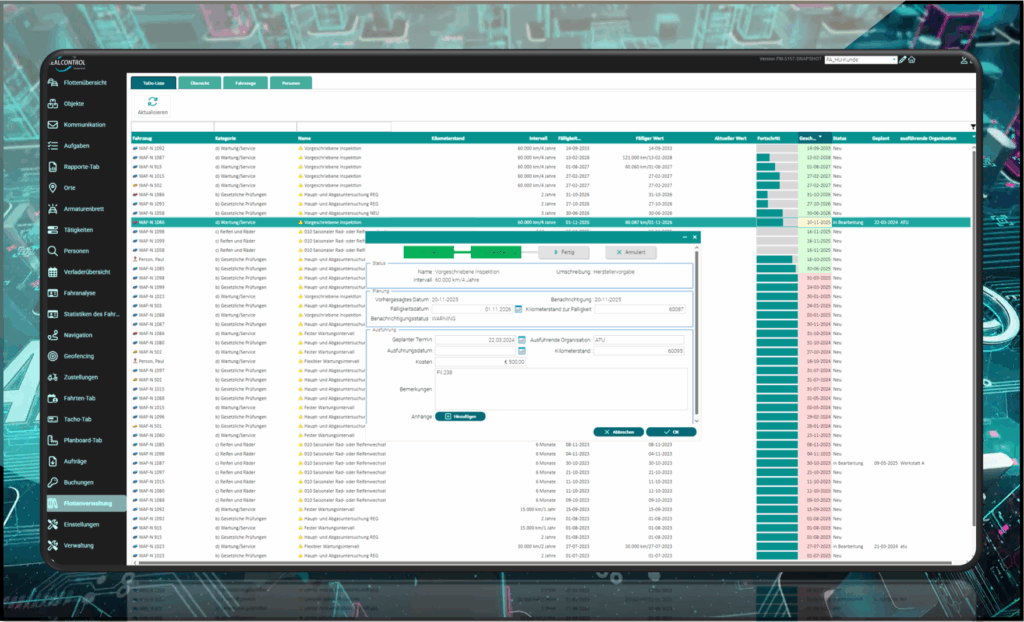Click the pencil edit icon in header

point(903,60)
